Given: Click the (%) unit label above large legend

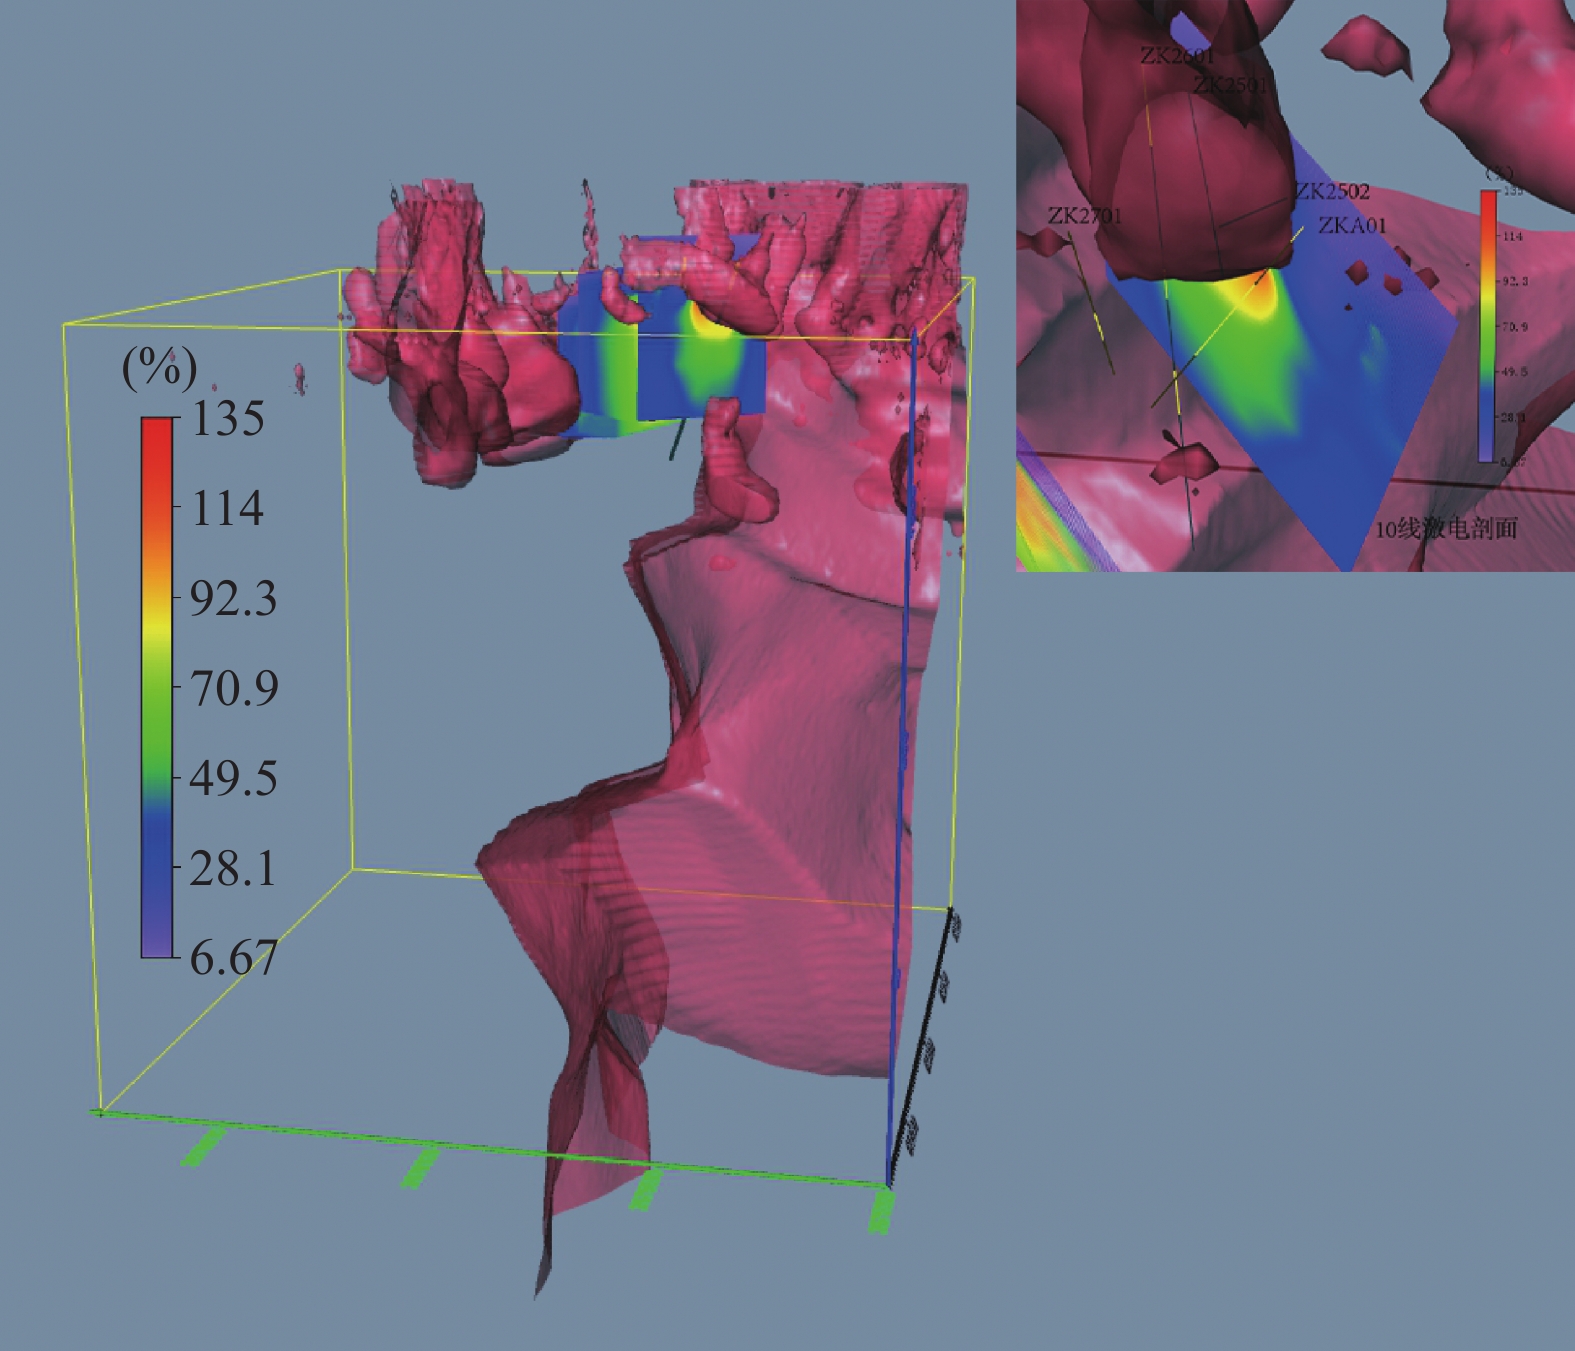Looking at the screenshot, I should pos(159,368).
